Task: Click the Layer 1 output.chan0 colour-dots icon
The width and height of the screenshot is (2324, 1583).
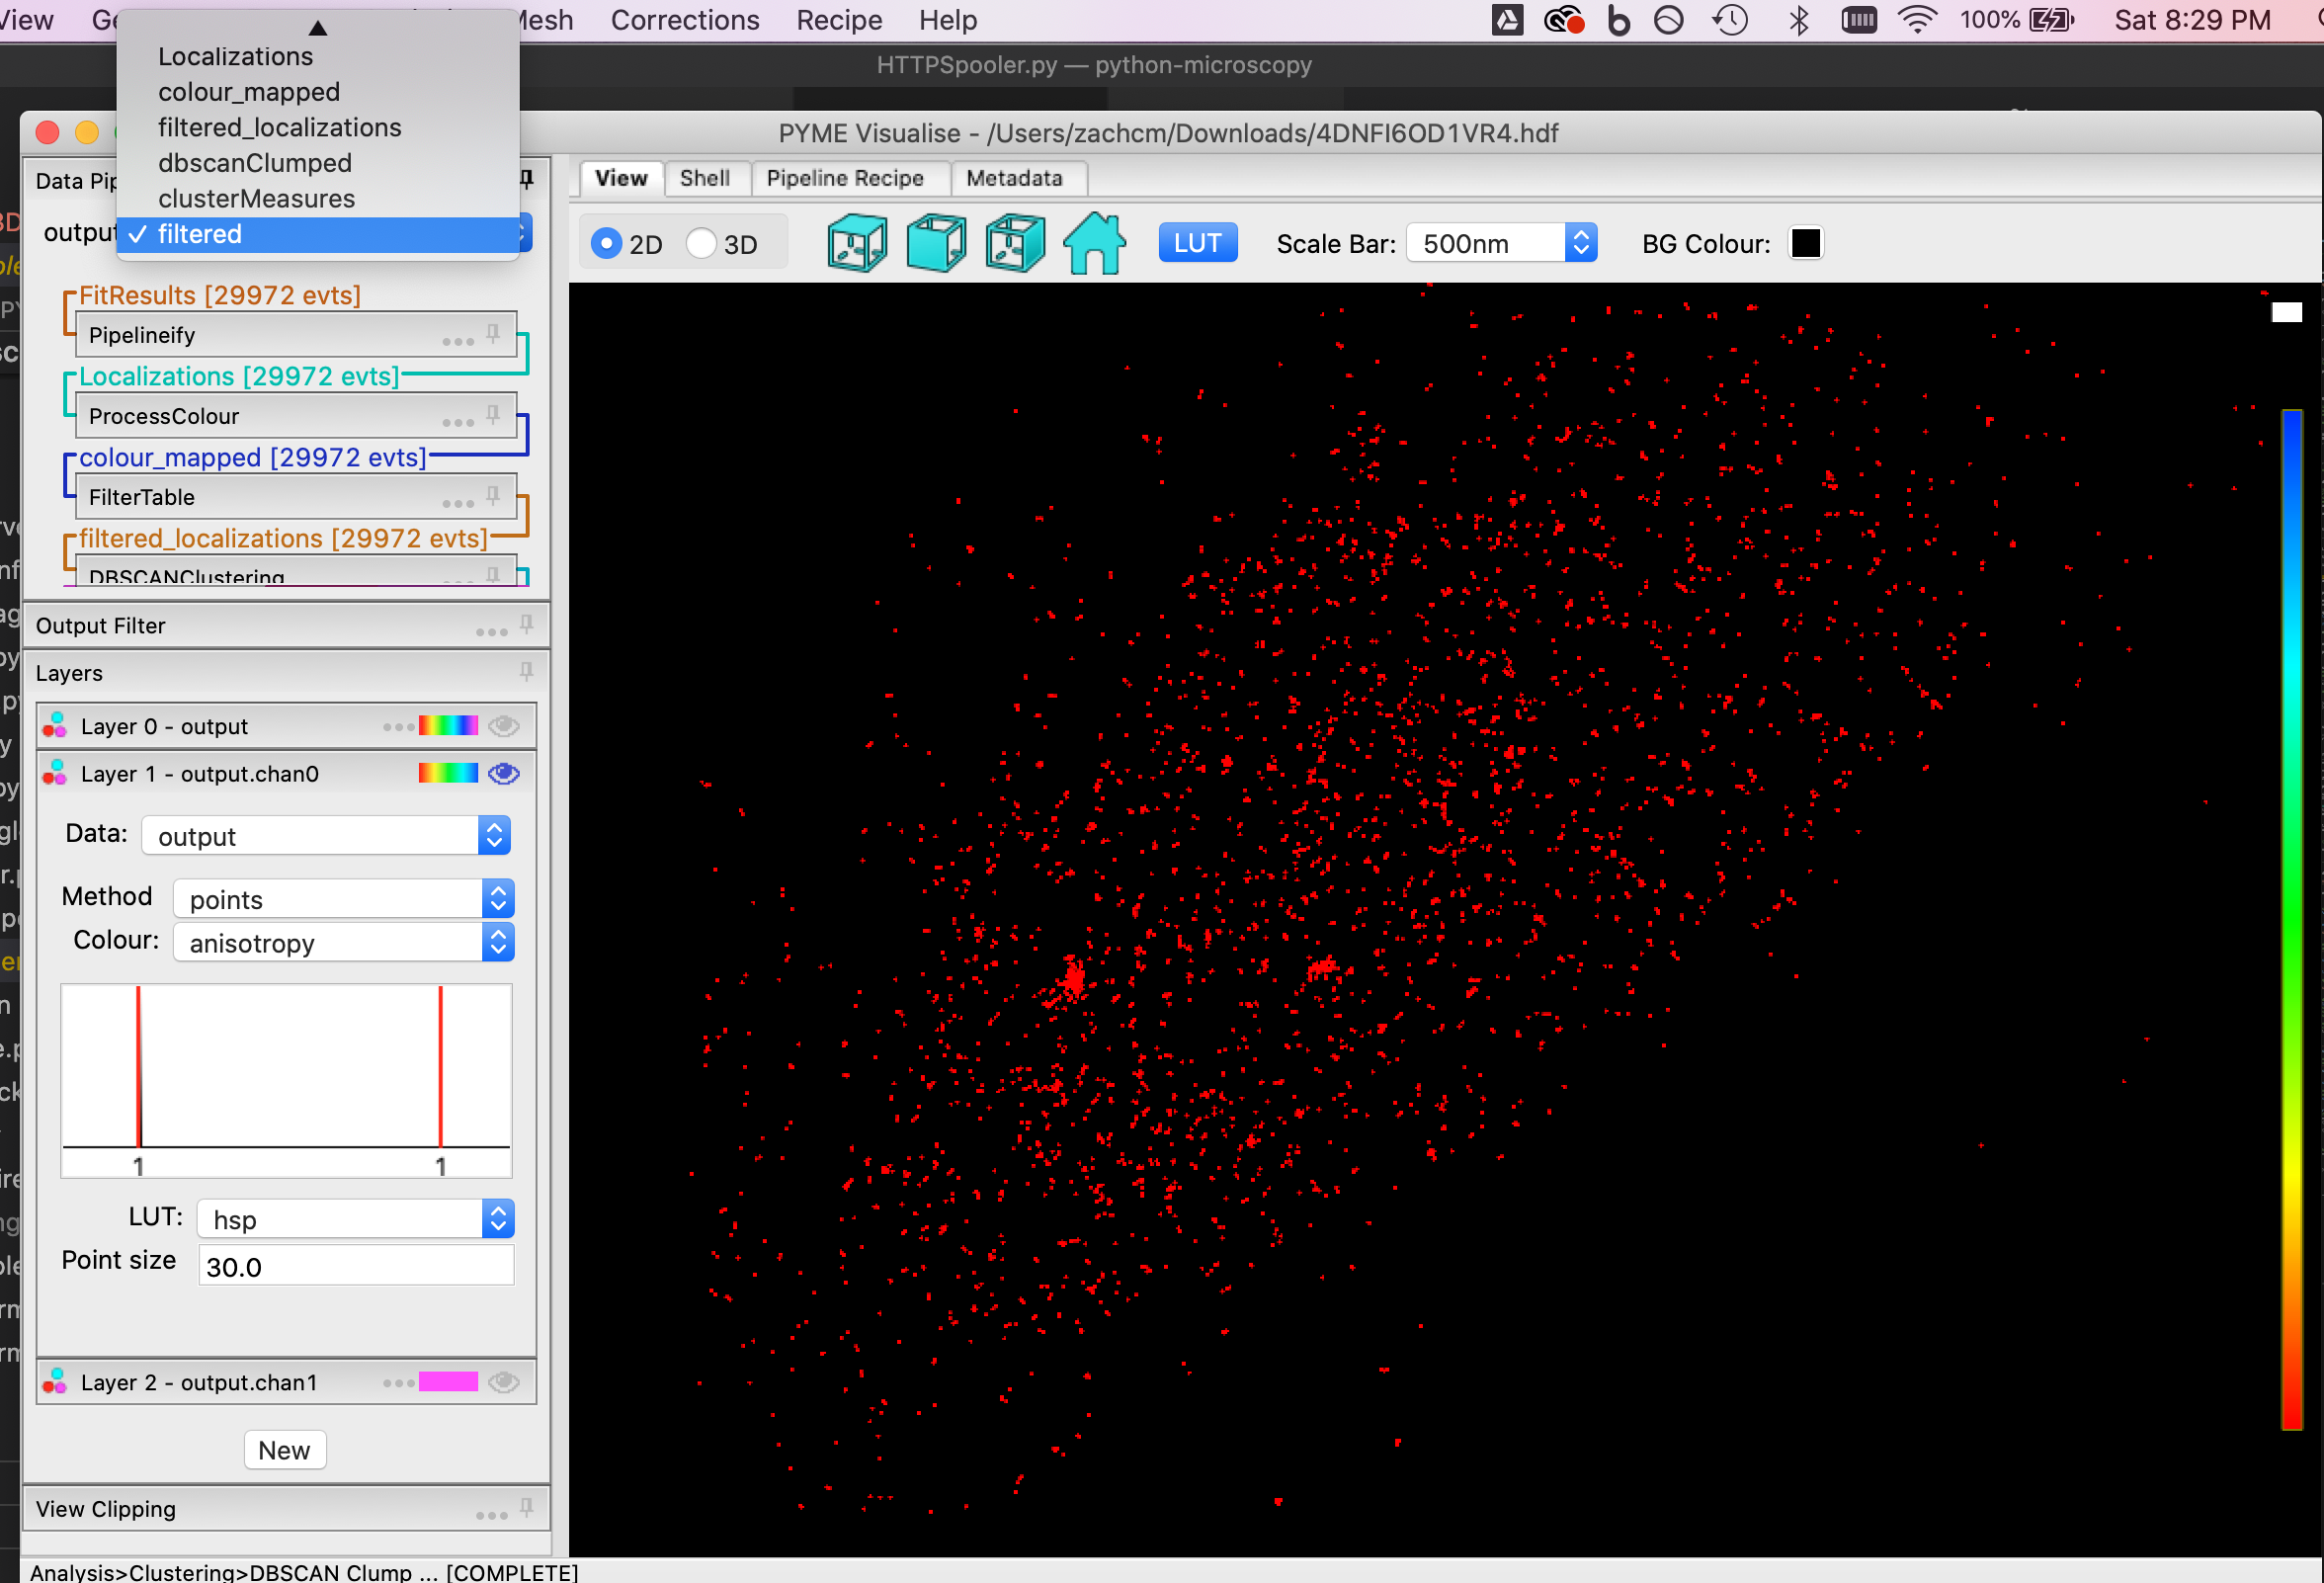Action: [x=55, y=773]
